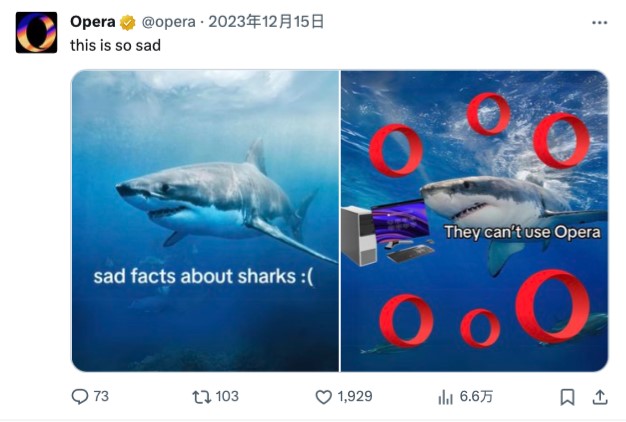Retweet the post with 103 reposts

[x=200, y=397]
